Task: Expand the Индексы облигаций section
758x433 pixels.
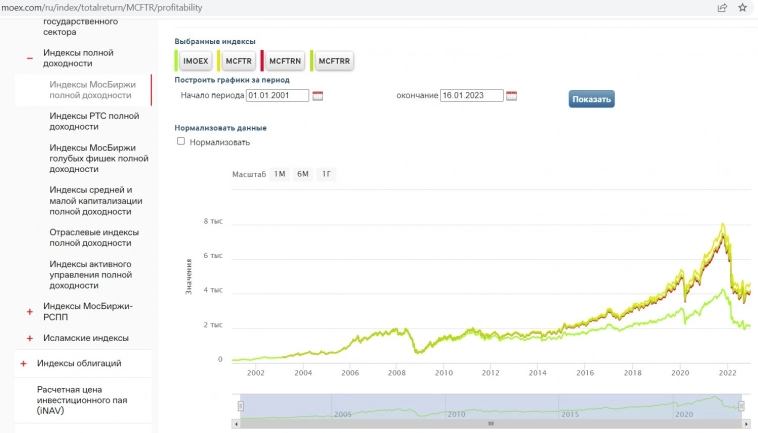Action: click(23, 363)
